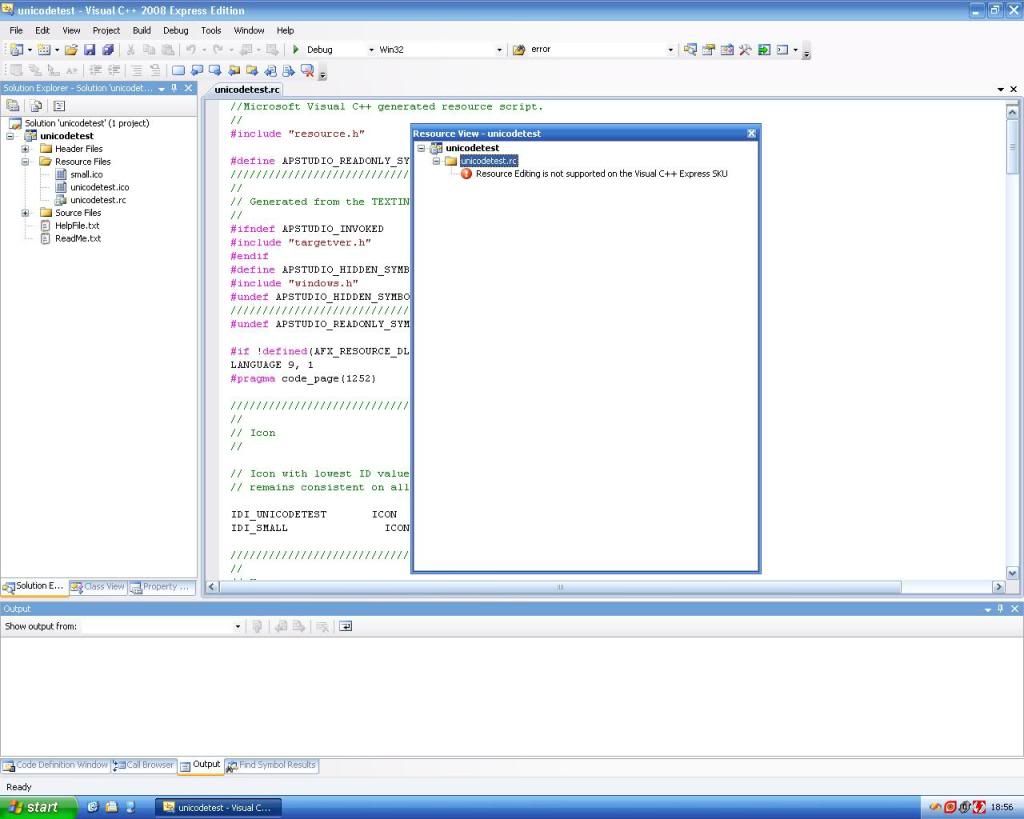Click Clear All Bookmarks icon with red X
Image resolution: width=1024 pixels, height=819 pixels.
307,71
